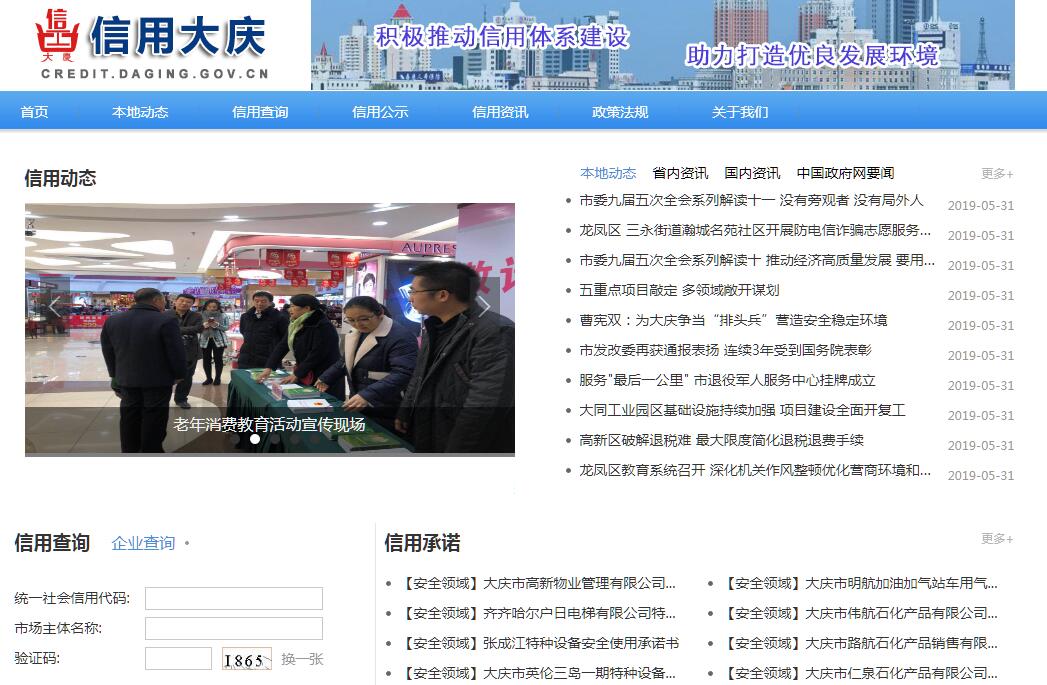Open article 大同工业园区基础设施持续加强

tap(742, 410)
